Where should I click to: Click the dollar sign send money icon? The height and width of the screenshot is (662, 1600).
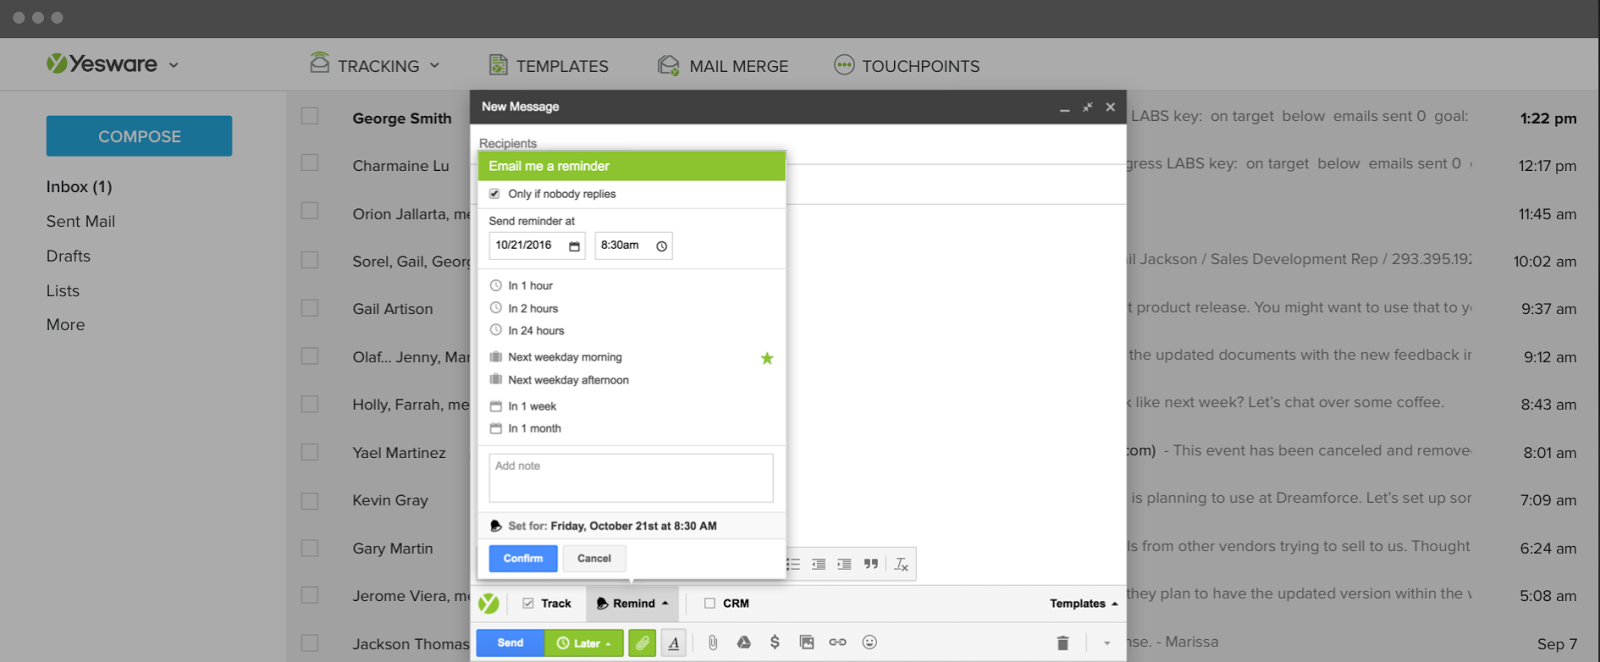point(775,642)
